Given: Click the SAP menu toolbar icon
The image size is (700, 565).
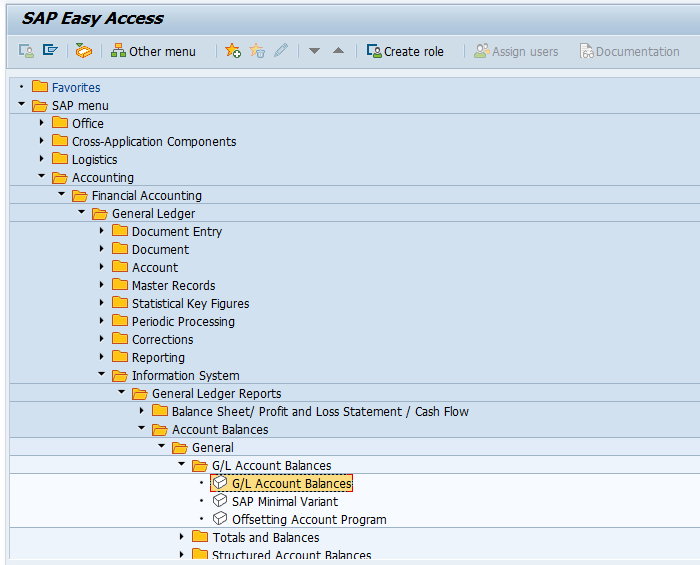Looking at the screenshot, I should click(x=50, y=50).
